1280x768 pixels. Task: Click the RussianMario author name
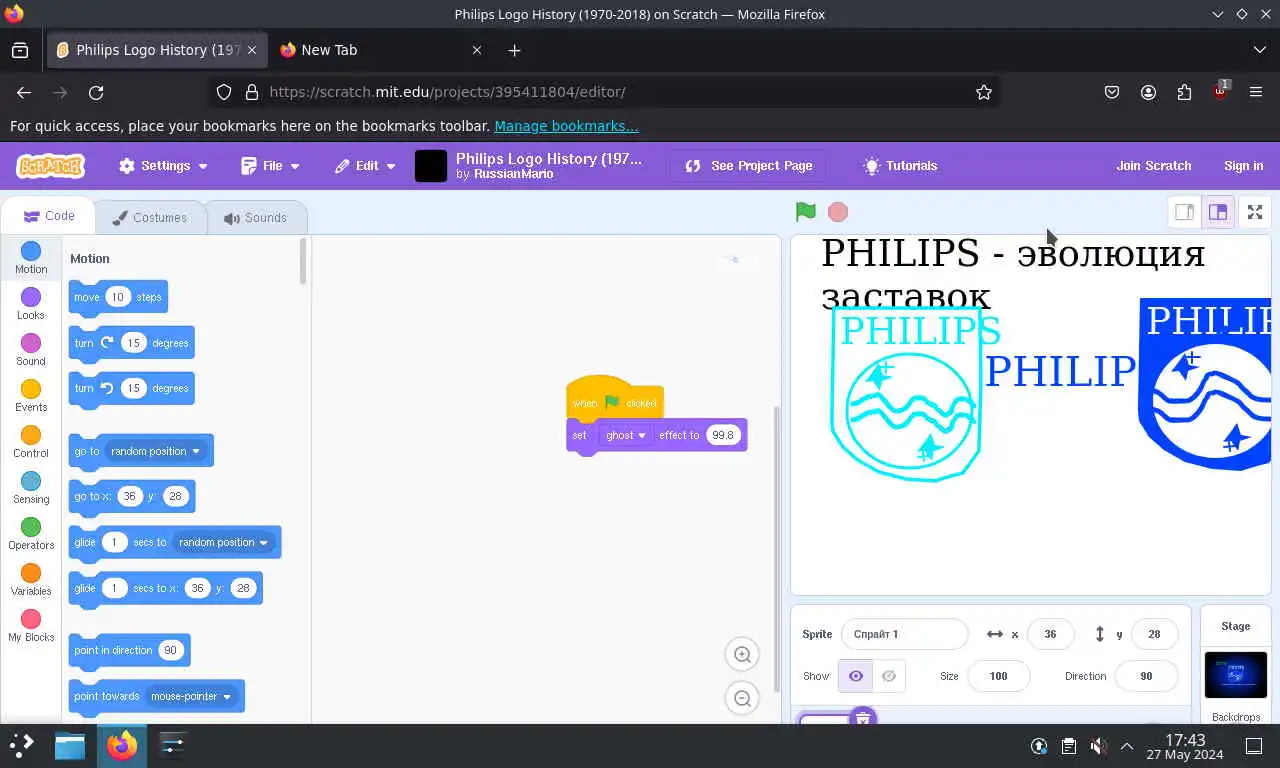514,174
